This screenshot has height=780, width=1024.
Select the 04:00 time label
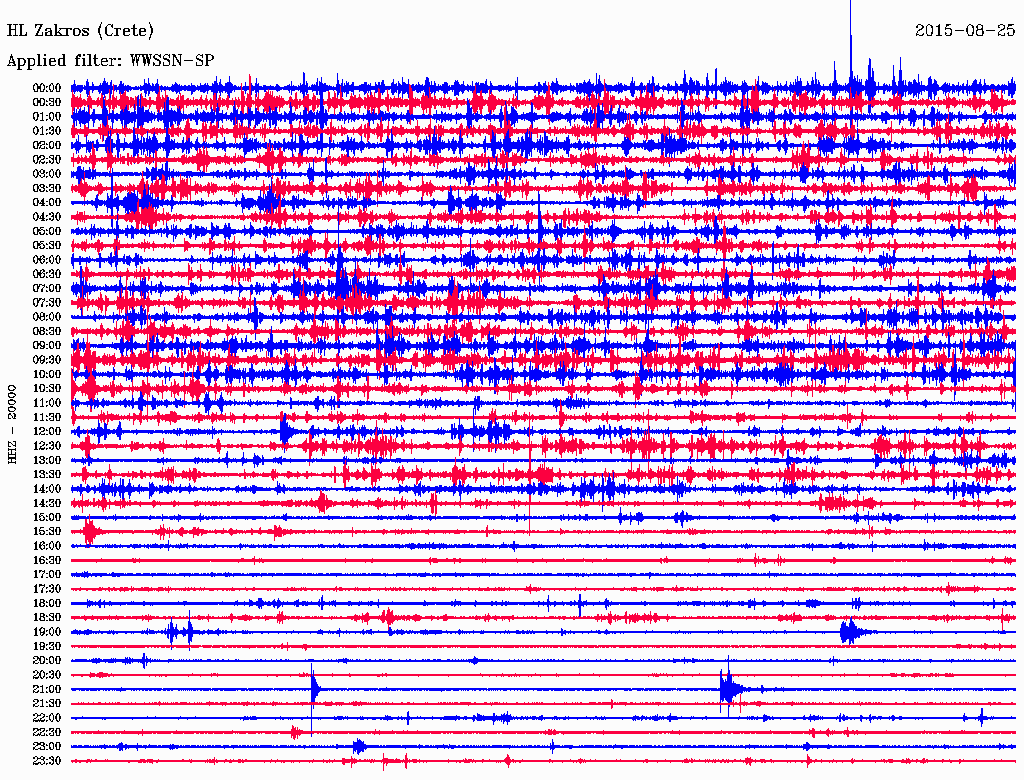pos(47,203)
